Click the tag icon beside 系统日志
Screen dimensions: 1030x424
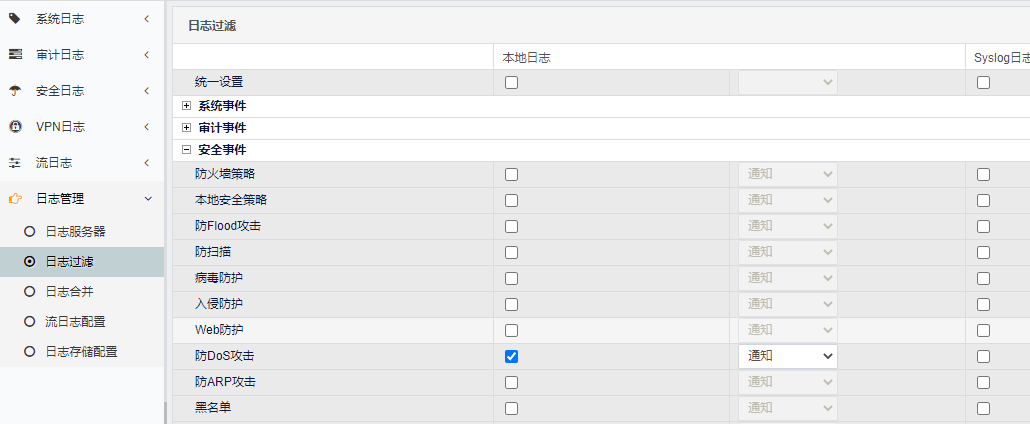14,18
